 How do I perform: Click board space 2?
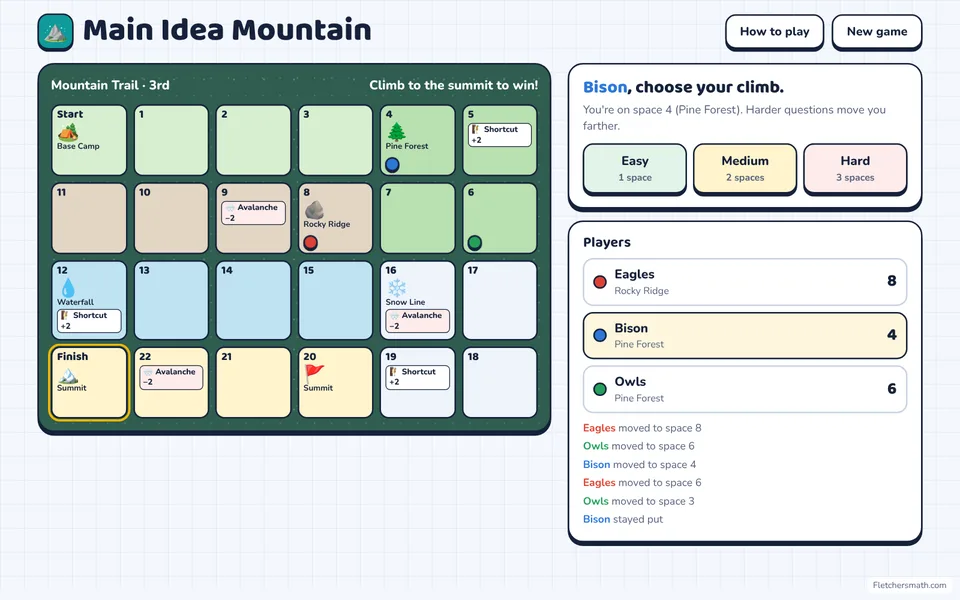[x=253, y=140]
